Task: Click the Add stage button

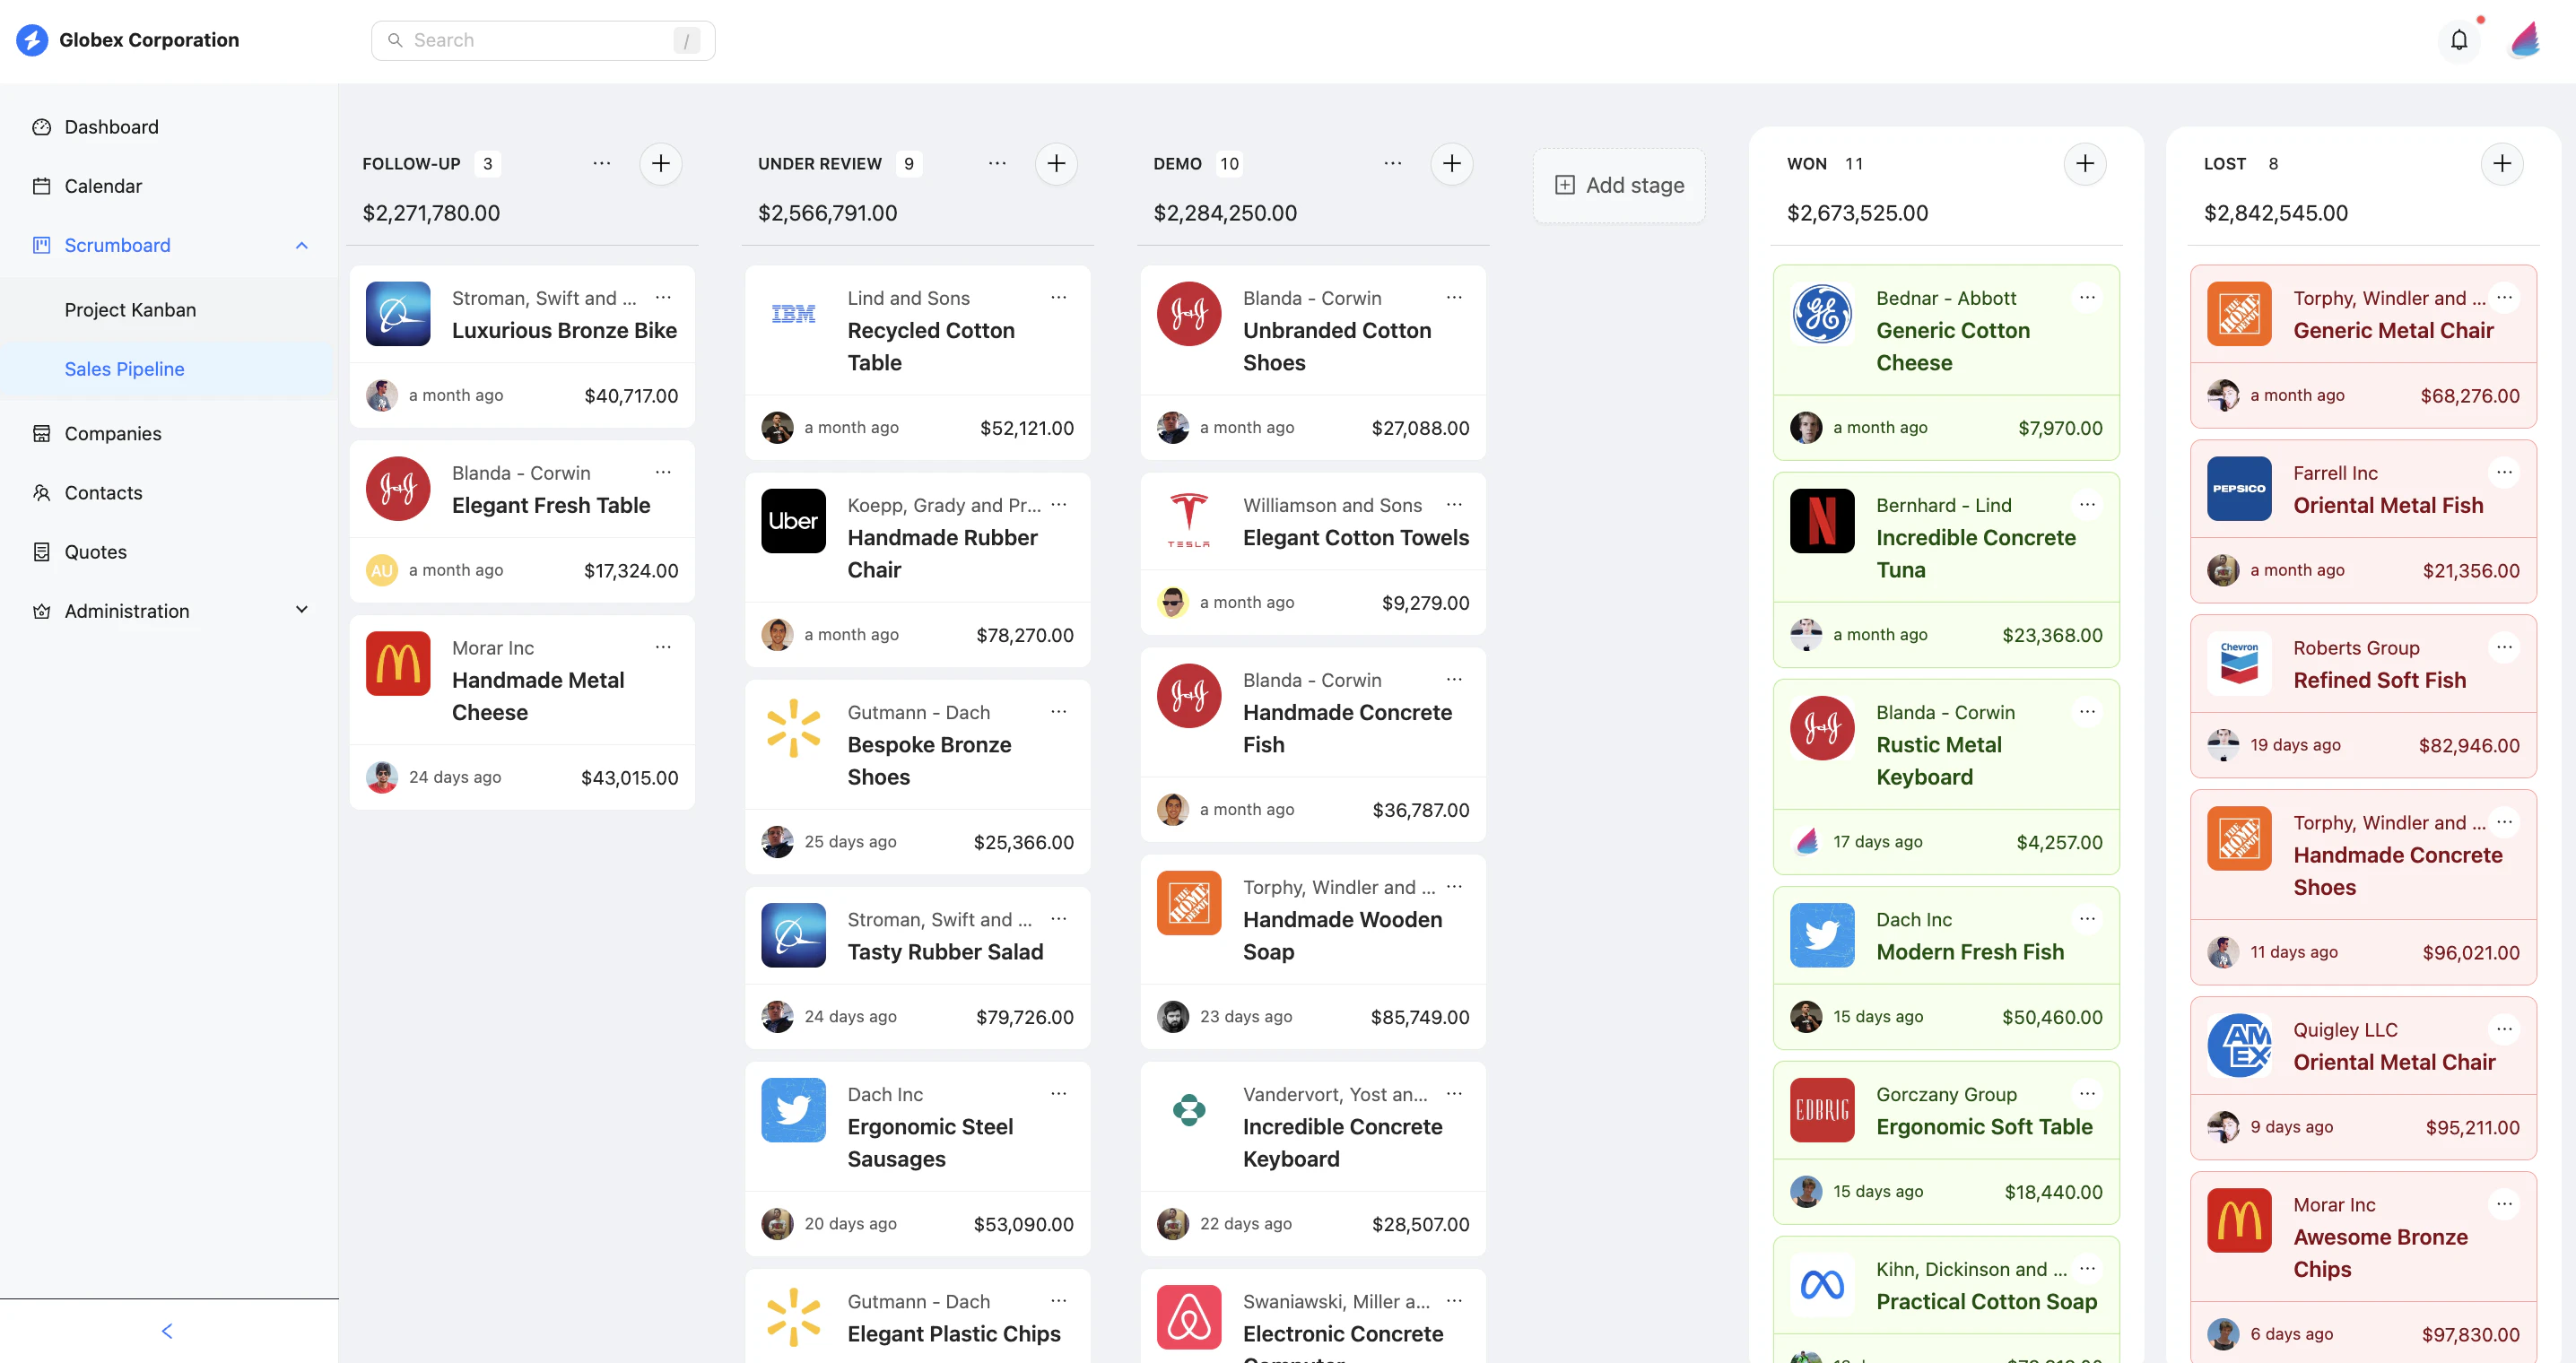Action: pyautogui.click(x=1619, y=185)
